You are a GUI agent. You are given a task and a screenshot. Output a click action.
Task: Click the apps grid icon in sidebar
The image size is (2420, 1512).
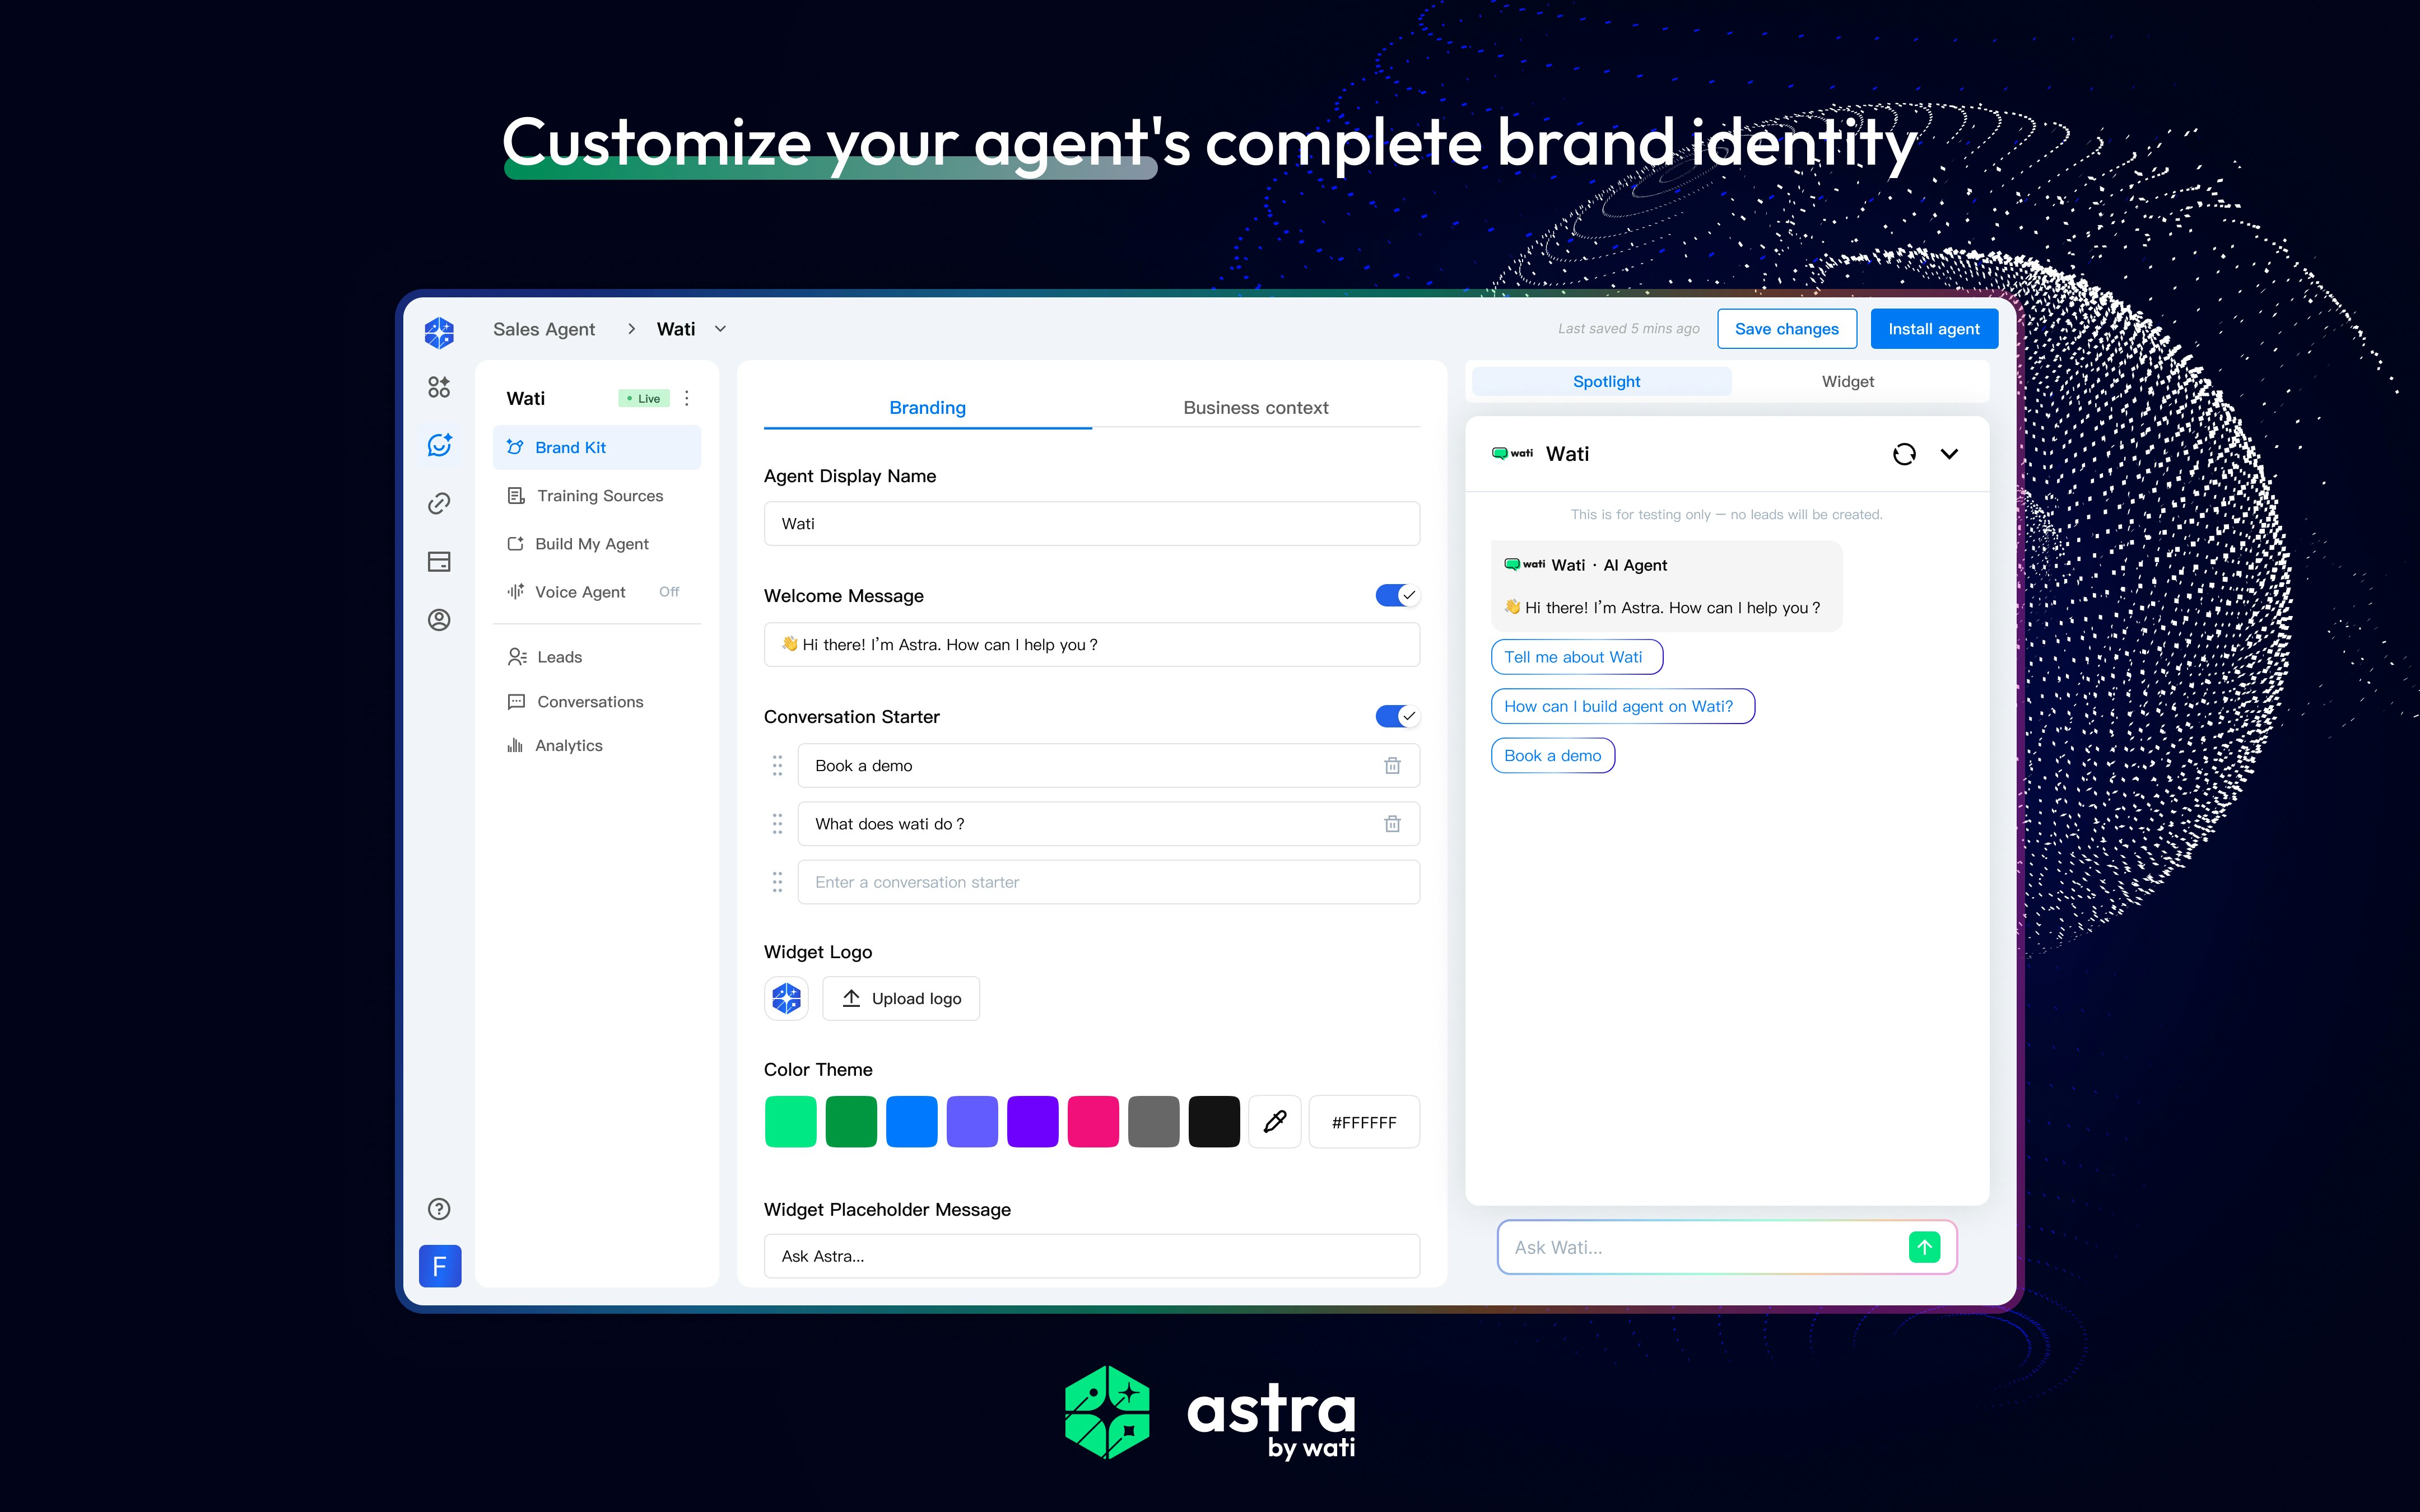coord(439,387)
